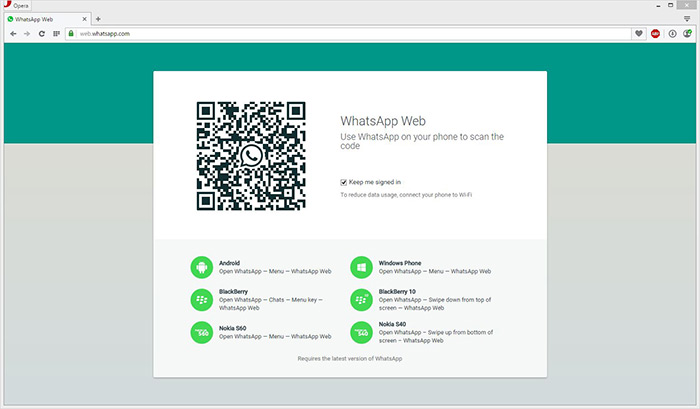Click the Android platform icon
The width and height of the screenshot is (700, 409).
click(x=202, y=267)
